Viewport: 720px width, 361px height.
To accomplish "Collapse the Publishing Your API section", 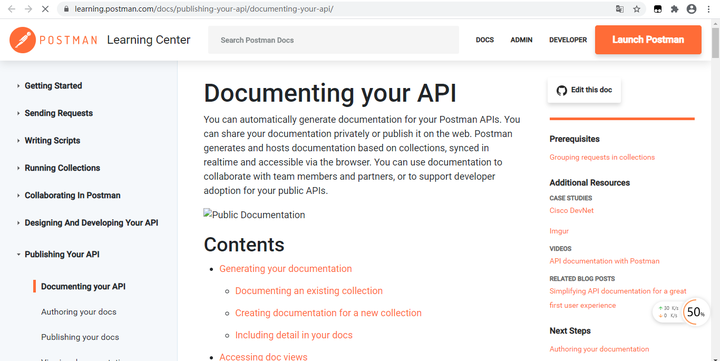I will point(62,254).
